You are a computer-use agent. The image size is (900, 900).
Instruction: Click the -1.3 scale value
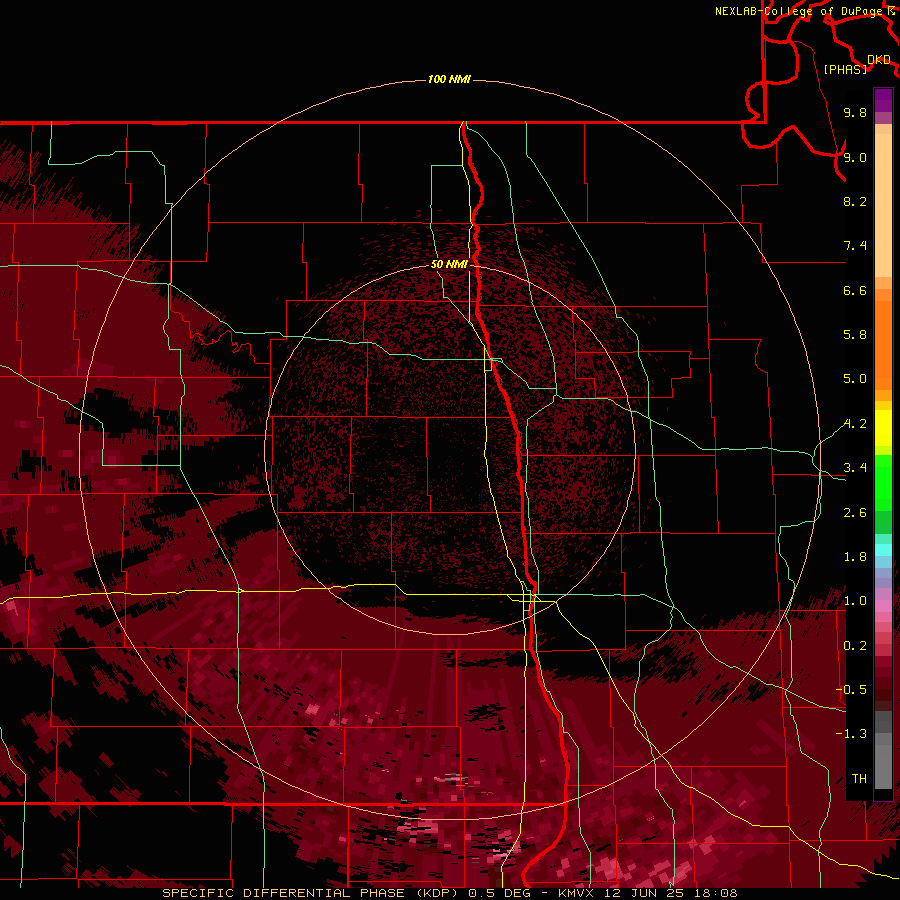(851, 734)
